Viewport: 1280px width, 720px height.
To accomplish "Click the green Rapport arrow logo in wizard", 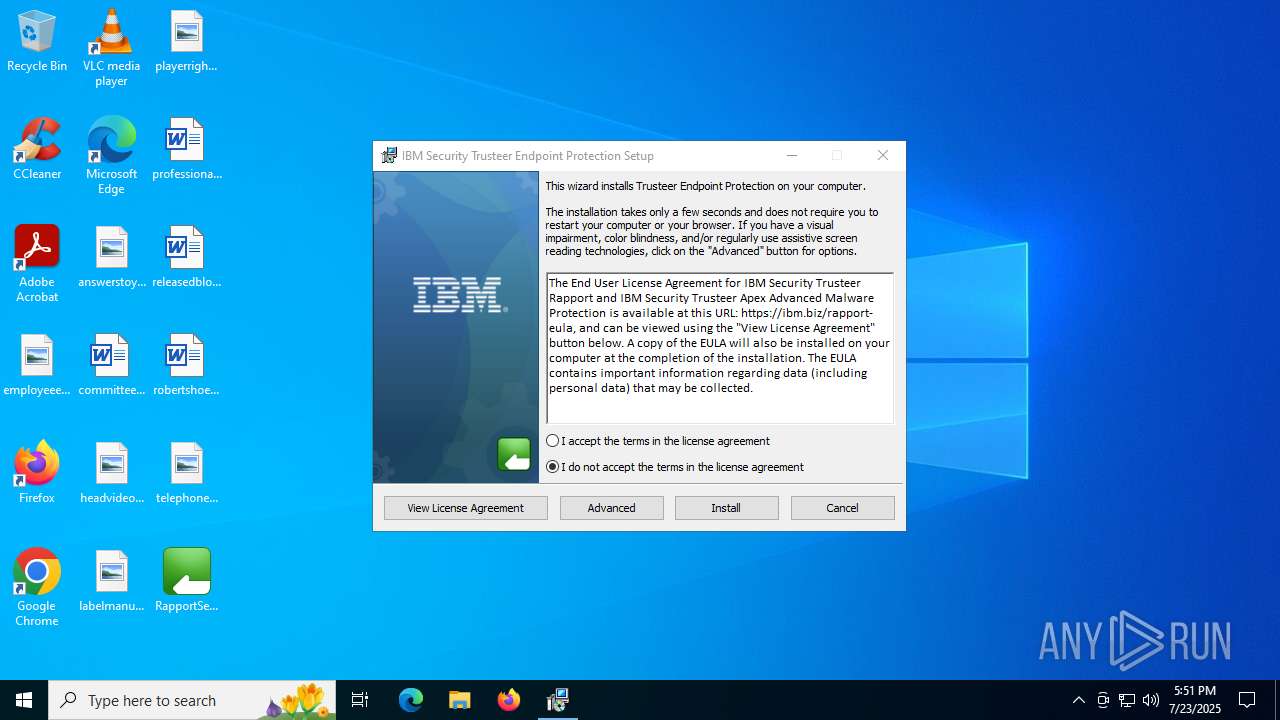I will point(514,455).
